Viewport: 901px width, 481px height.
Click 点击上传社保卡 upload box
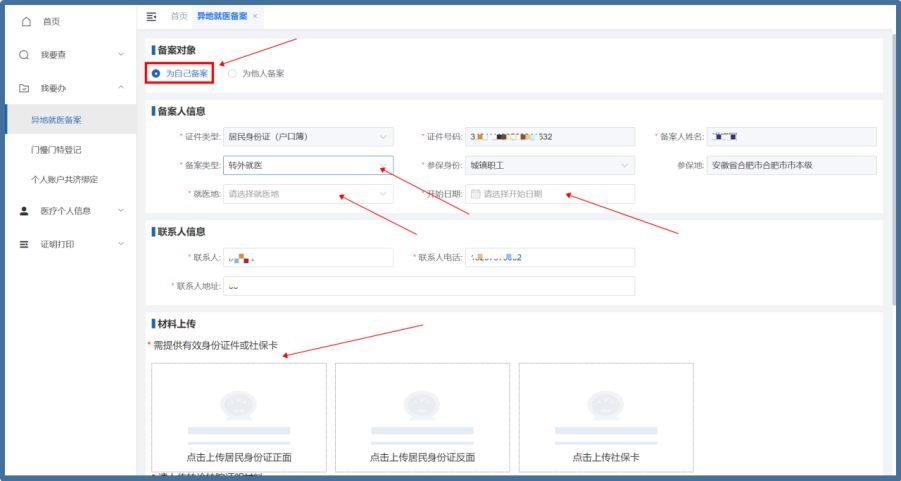pyautogui.click(x=605, y=417)
